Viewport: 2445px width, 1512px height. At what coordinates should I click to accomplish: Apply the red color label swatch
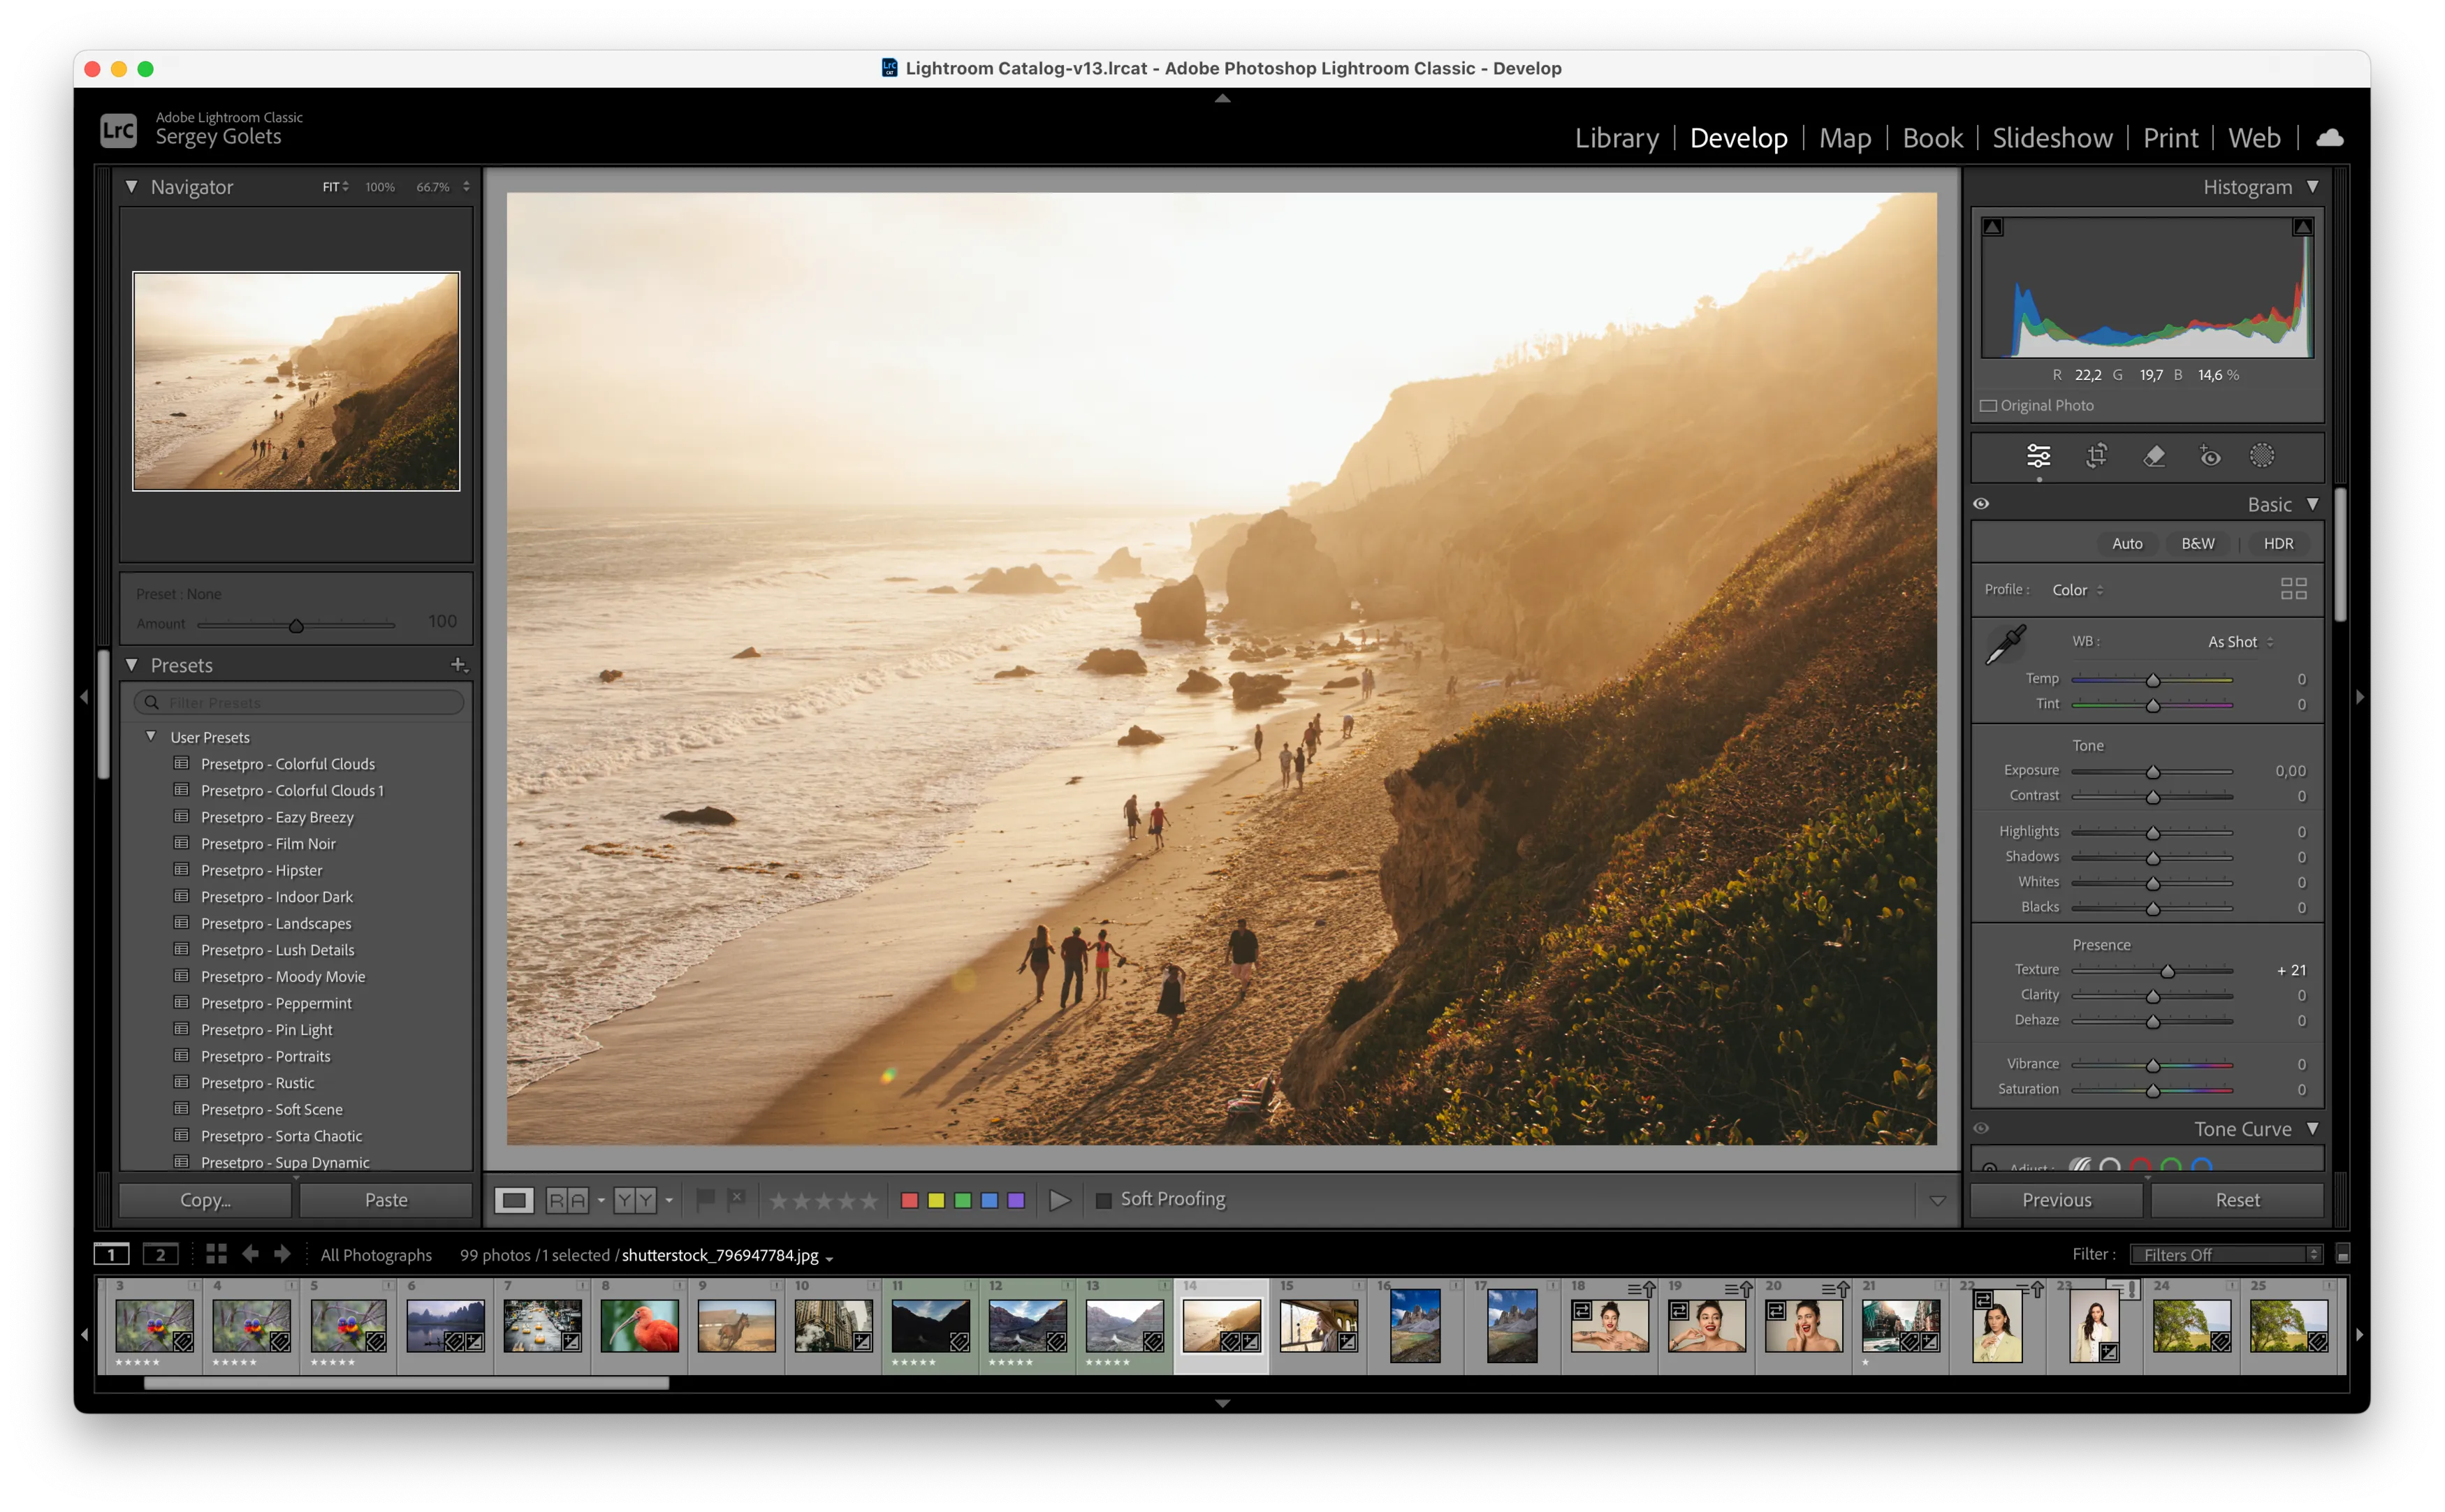click(909, 1200)
